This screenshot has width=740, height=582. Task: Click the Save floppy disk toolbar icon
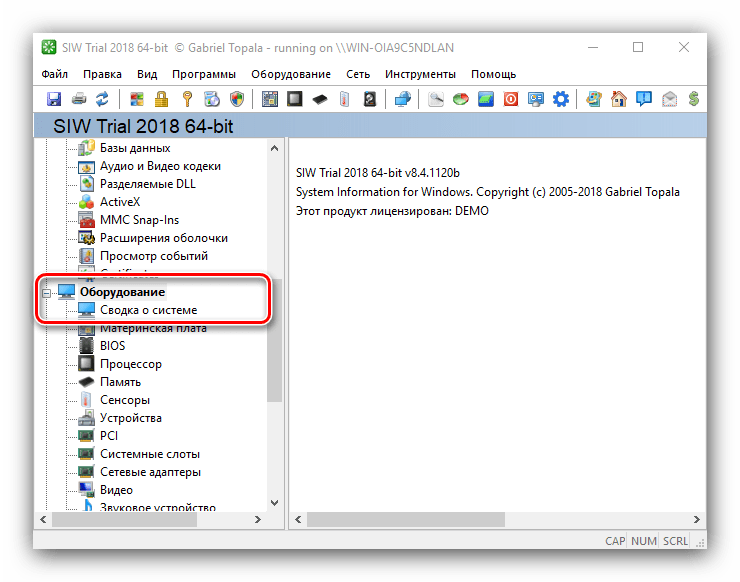click(54, 99)
